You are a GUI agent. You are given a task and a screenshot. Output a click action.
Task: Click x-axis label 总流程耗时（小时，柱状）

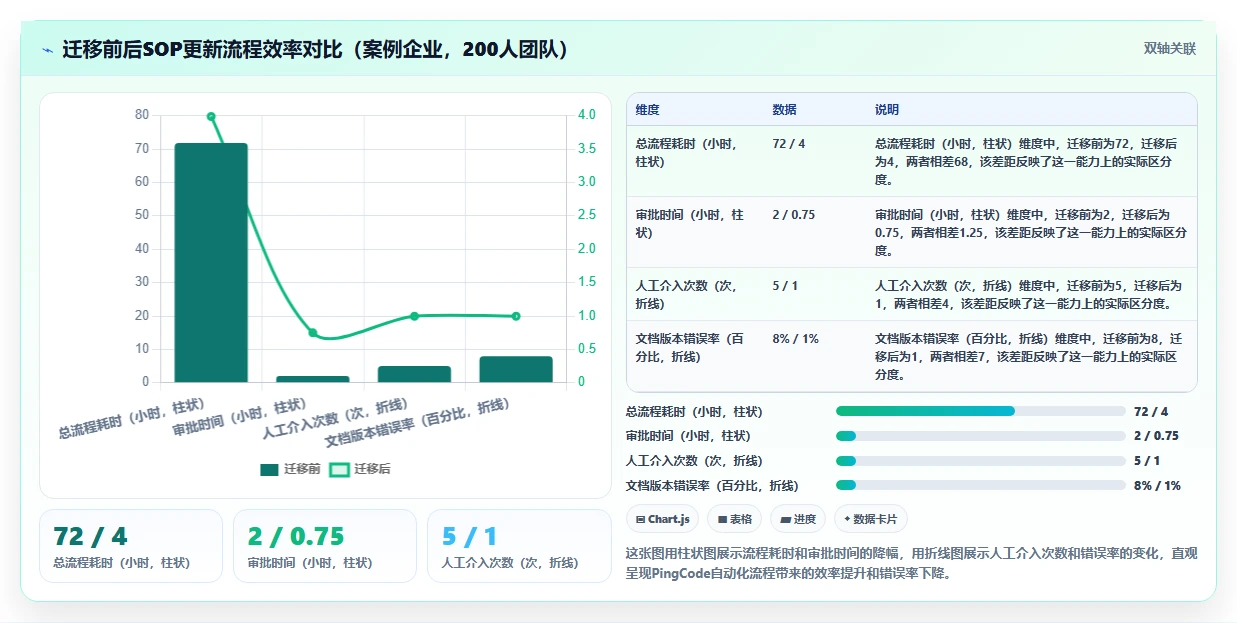[132, 418]
